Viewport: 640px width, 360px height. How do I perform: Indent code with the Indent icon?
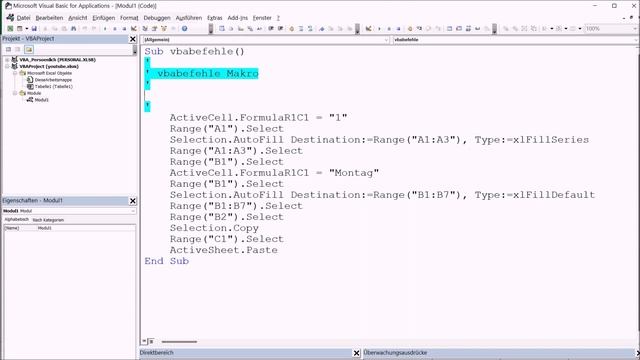tap(271, 29)
